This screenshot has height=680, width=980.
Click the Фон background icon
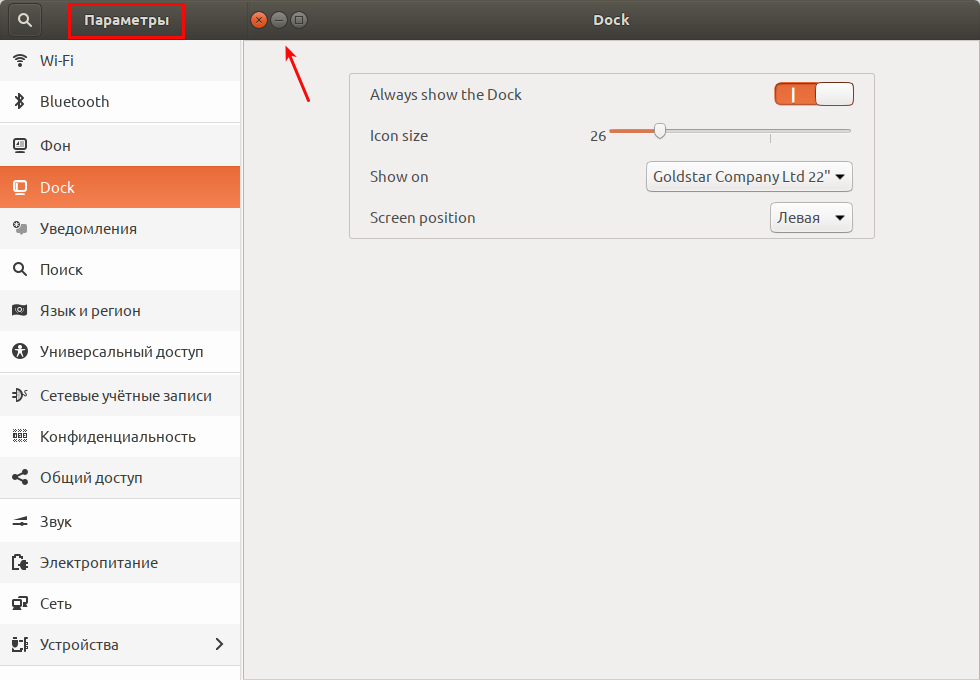pos(20,146)
